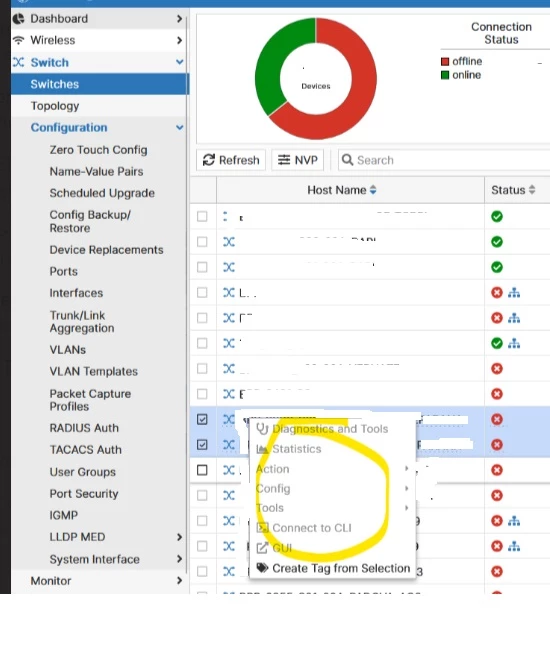Go to the VLAN Templates page

pyautogui.click(x=93, y=372)
